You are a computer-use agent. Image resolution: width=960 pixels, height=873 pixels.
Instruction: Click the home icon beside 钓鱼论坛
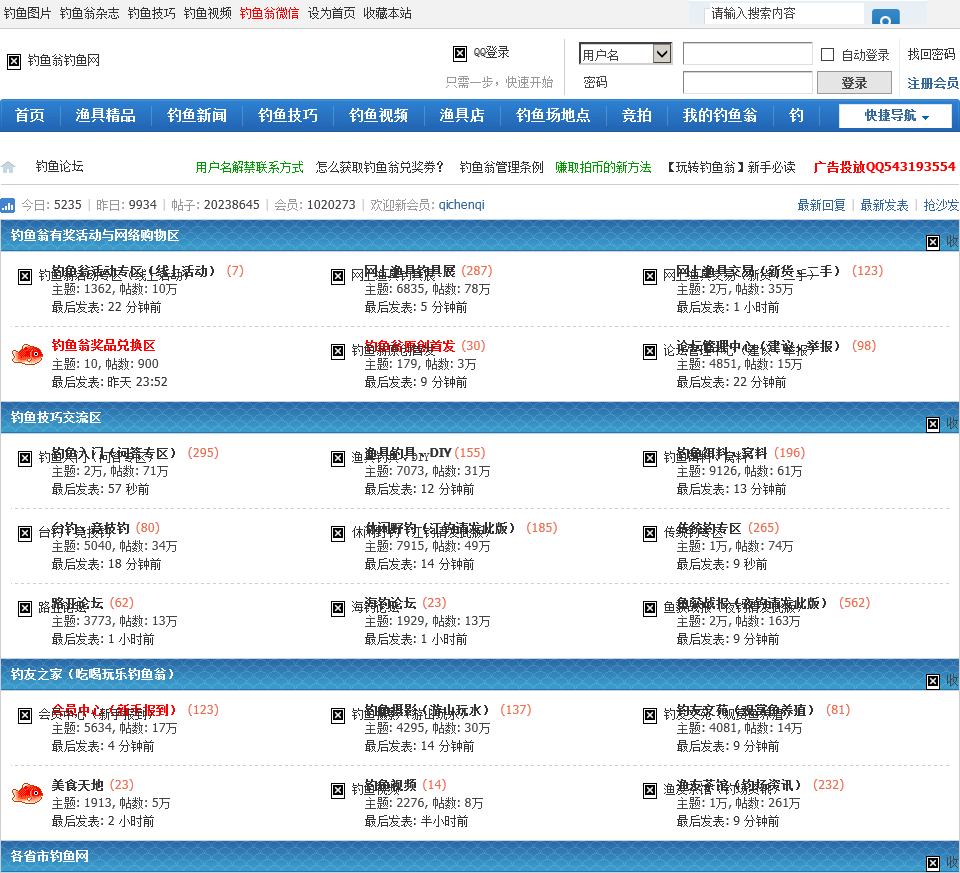[8, 167]
